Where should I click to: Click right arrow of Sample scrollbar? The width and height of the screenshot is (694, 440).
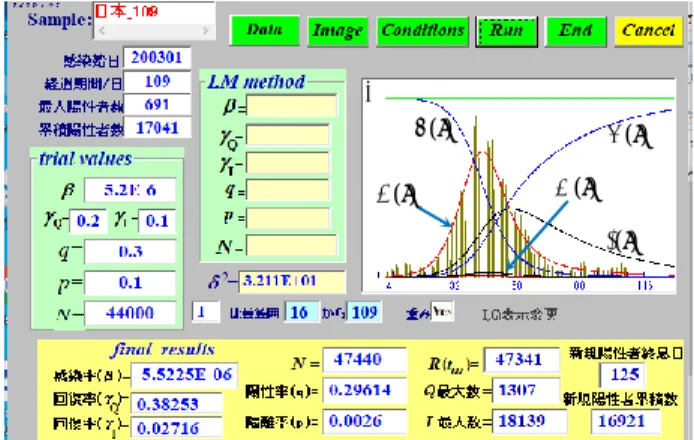coord(205,31)
